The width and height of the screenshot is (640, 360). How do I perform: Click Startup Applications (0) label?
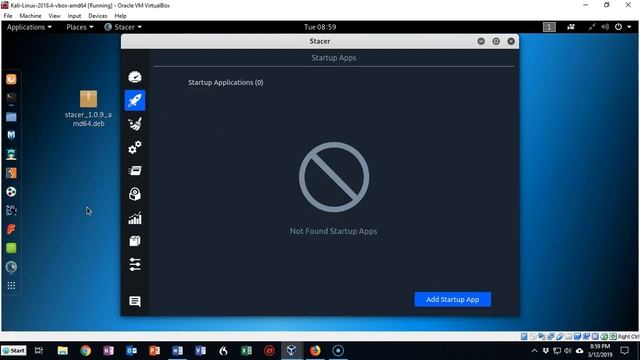tap(226, 82)
